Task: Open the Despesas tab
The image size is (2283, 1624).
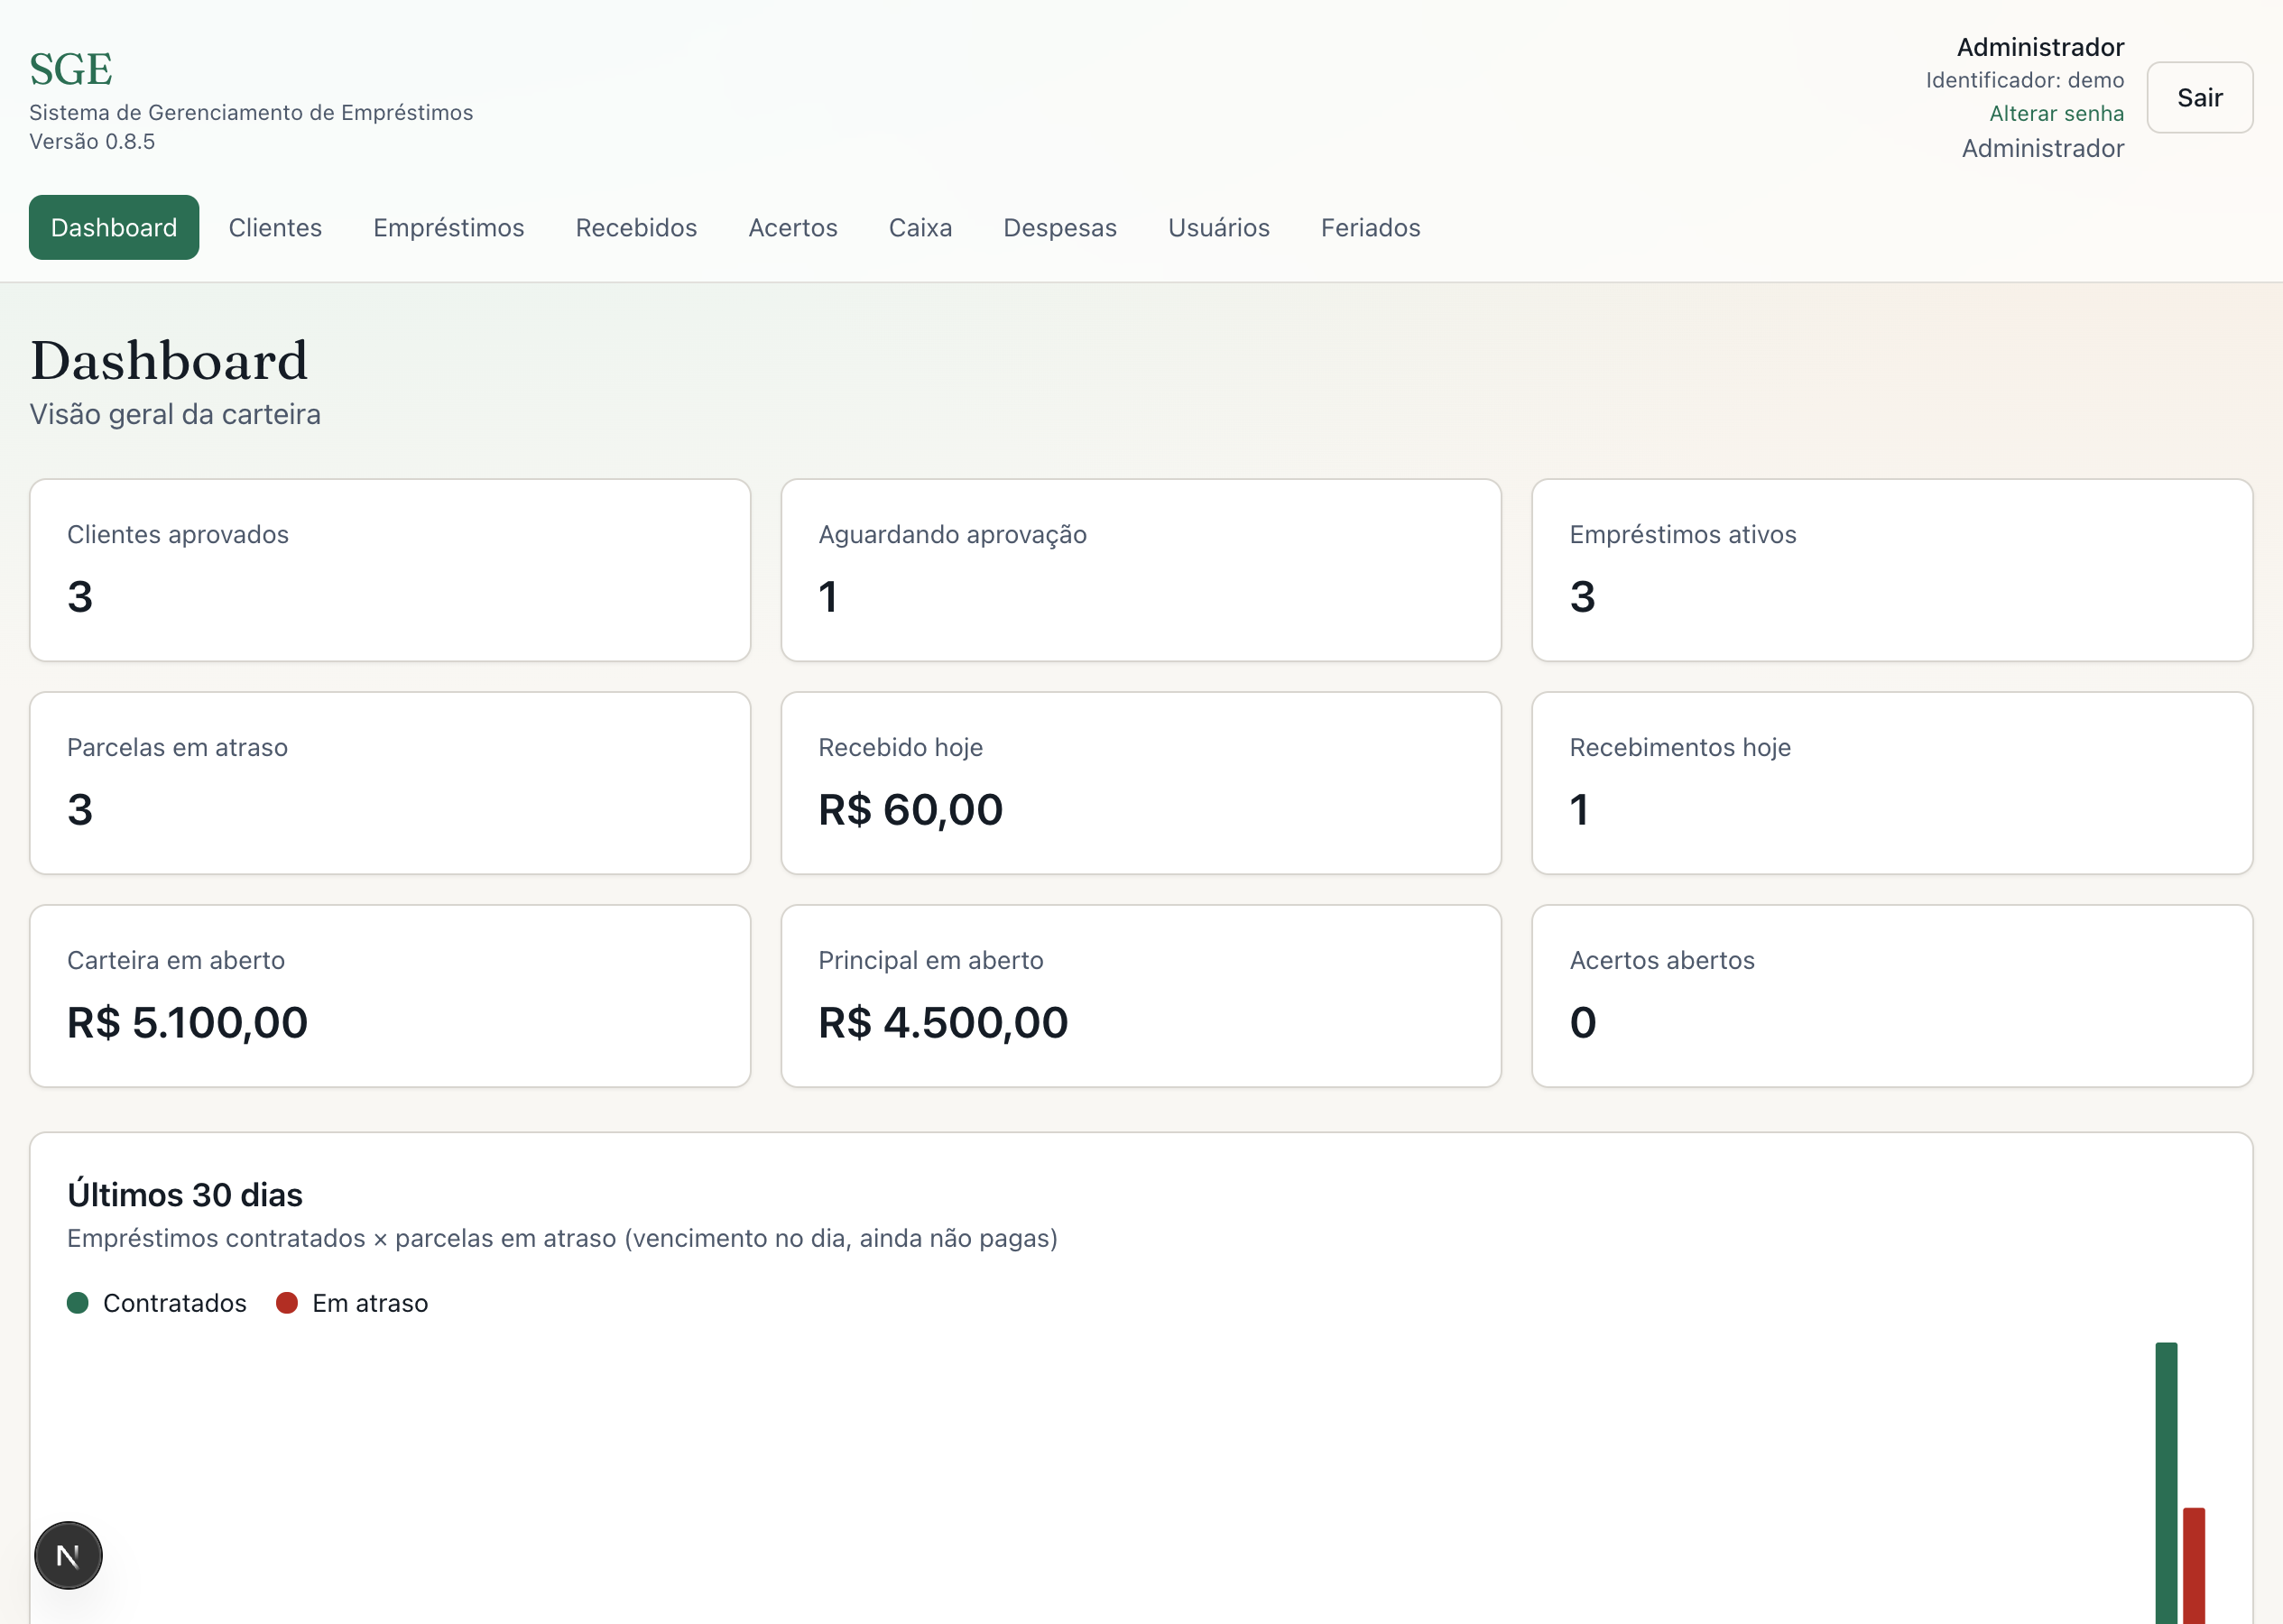Action: coord(1060,227)
